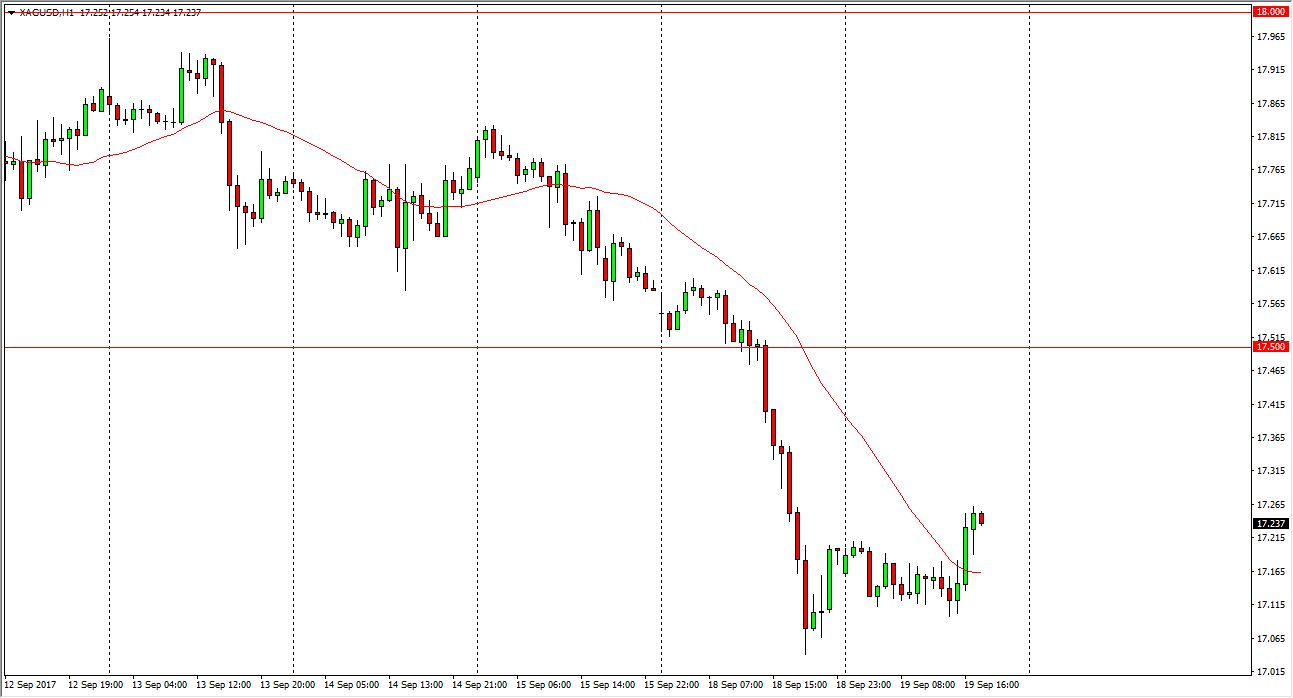Click the current price tag 17.237
1293x698 pixels.
pyautogui.click(x=1270, y=523)
